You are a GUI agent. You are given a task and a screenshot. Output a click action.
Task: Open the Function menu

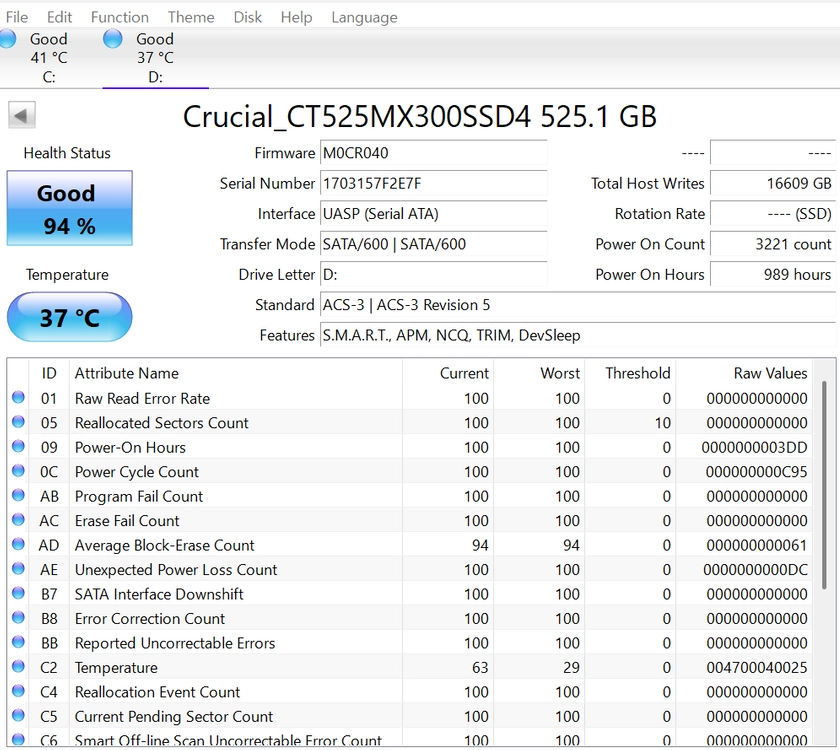tap(119, 17)
